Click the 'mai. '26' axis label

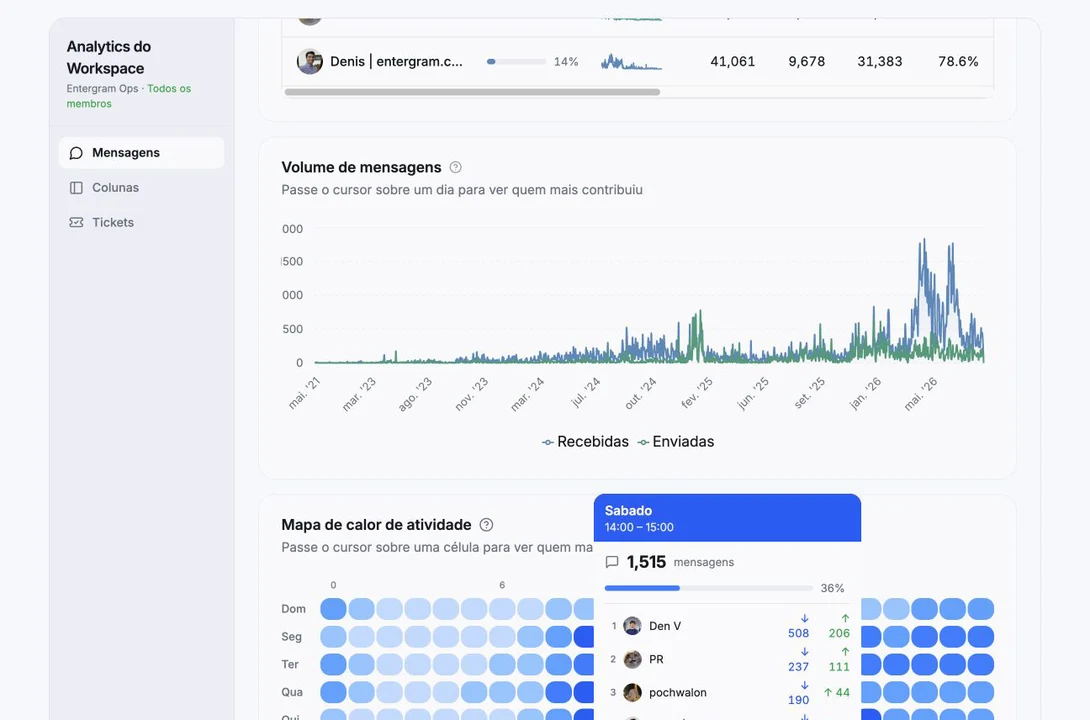click(921, 394)
